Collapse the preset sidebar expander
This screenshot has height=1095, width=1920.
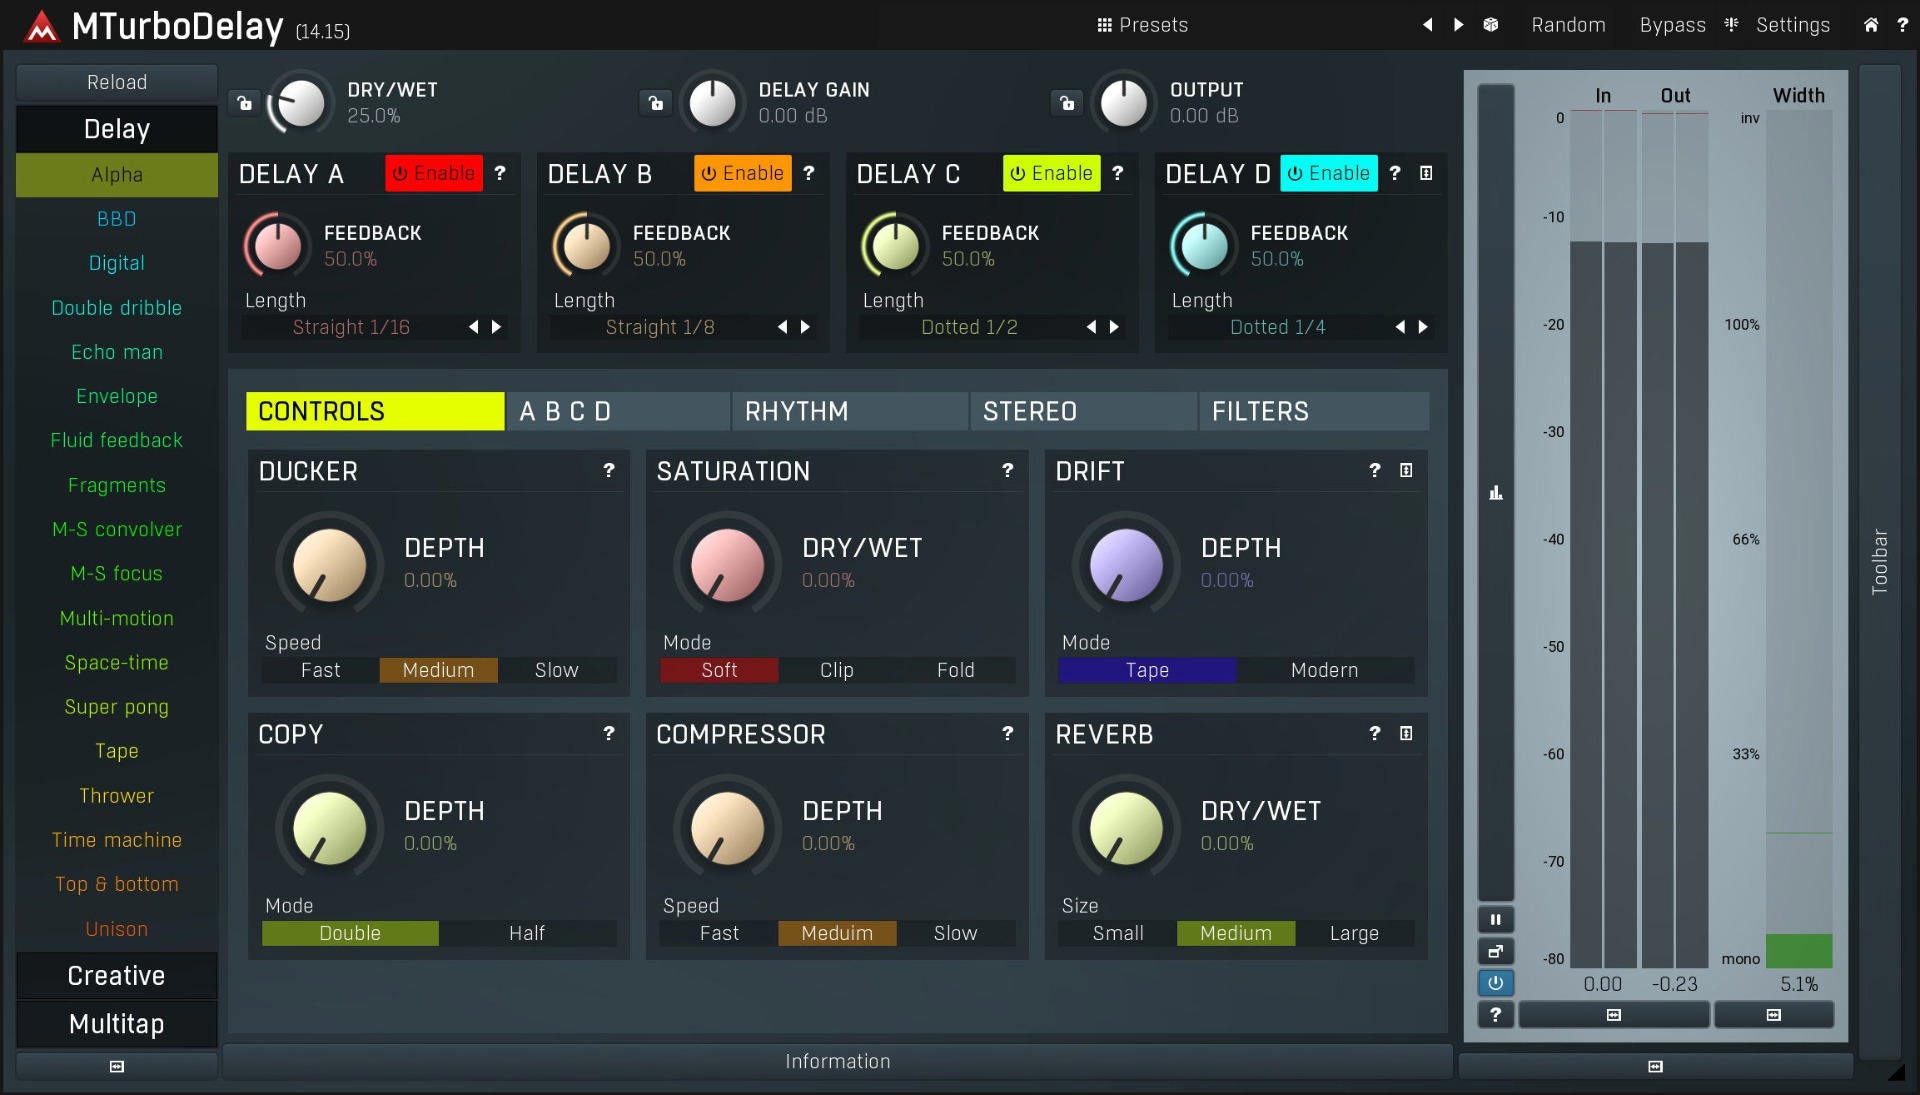tap(117, 1067)
